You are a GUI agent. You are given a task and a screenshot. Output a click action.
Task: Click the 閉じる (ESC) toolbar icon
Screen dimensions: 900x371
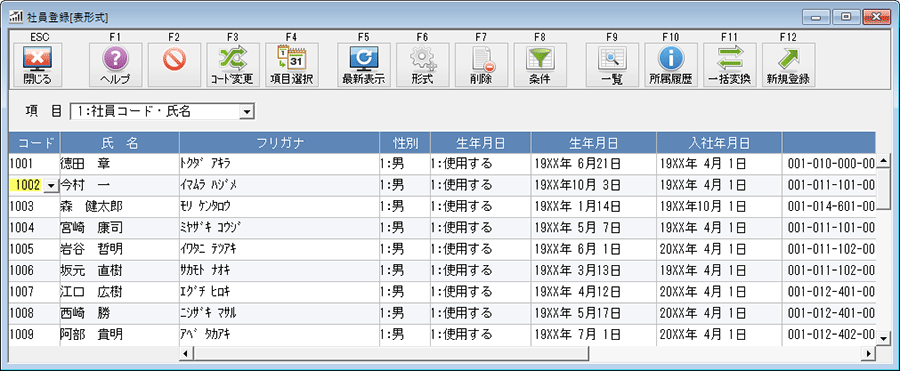point(37,65)
